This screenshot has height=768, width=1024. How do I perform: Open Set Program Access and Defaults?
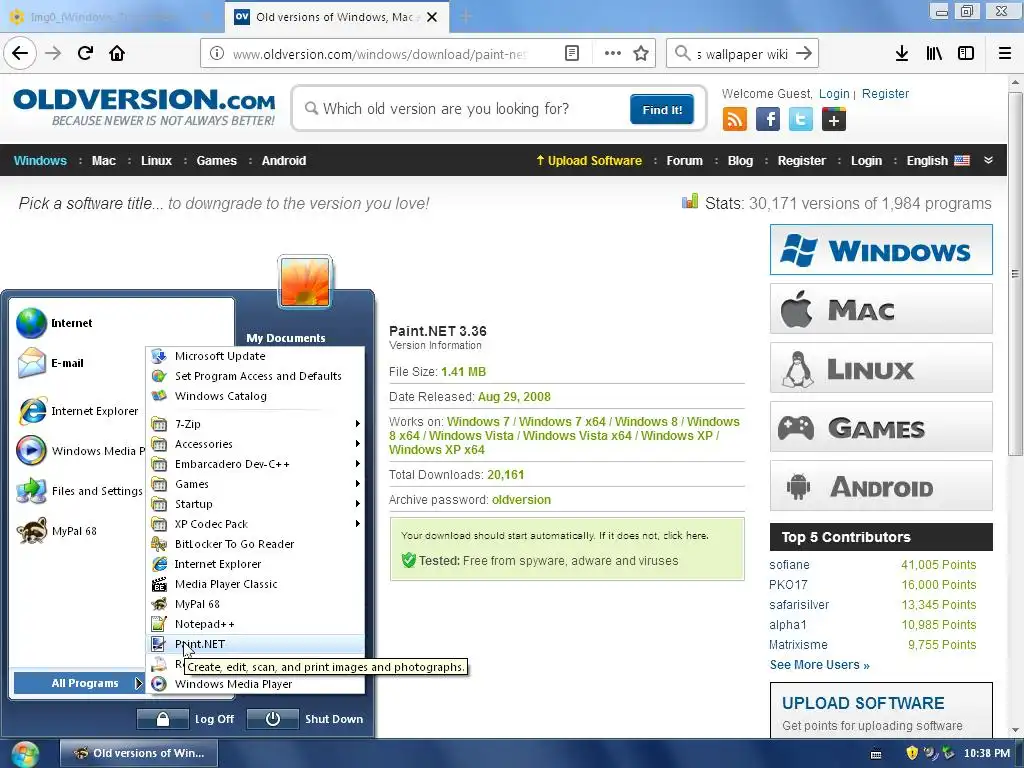(256, 376)
